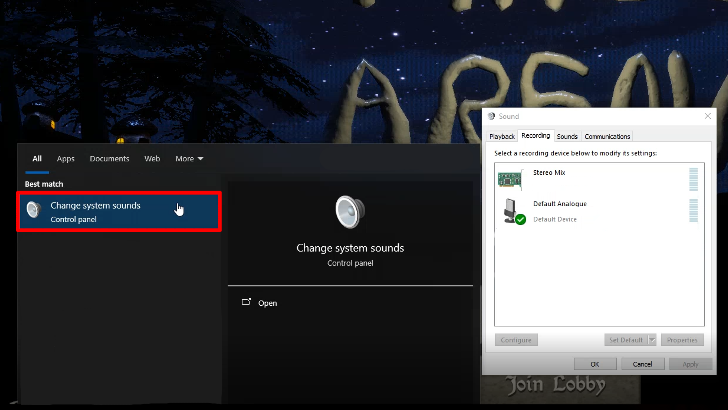
Task: Switch to the Recording tab
Action: click(x=535, y=136)
